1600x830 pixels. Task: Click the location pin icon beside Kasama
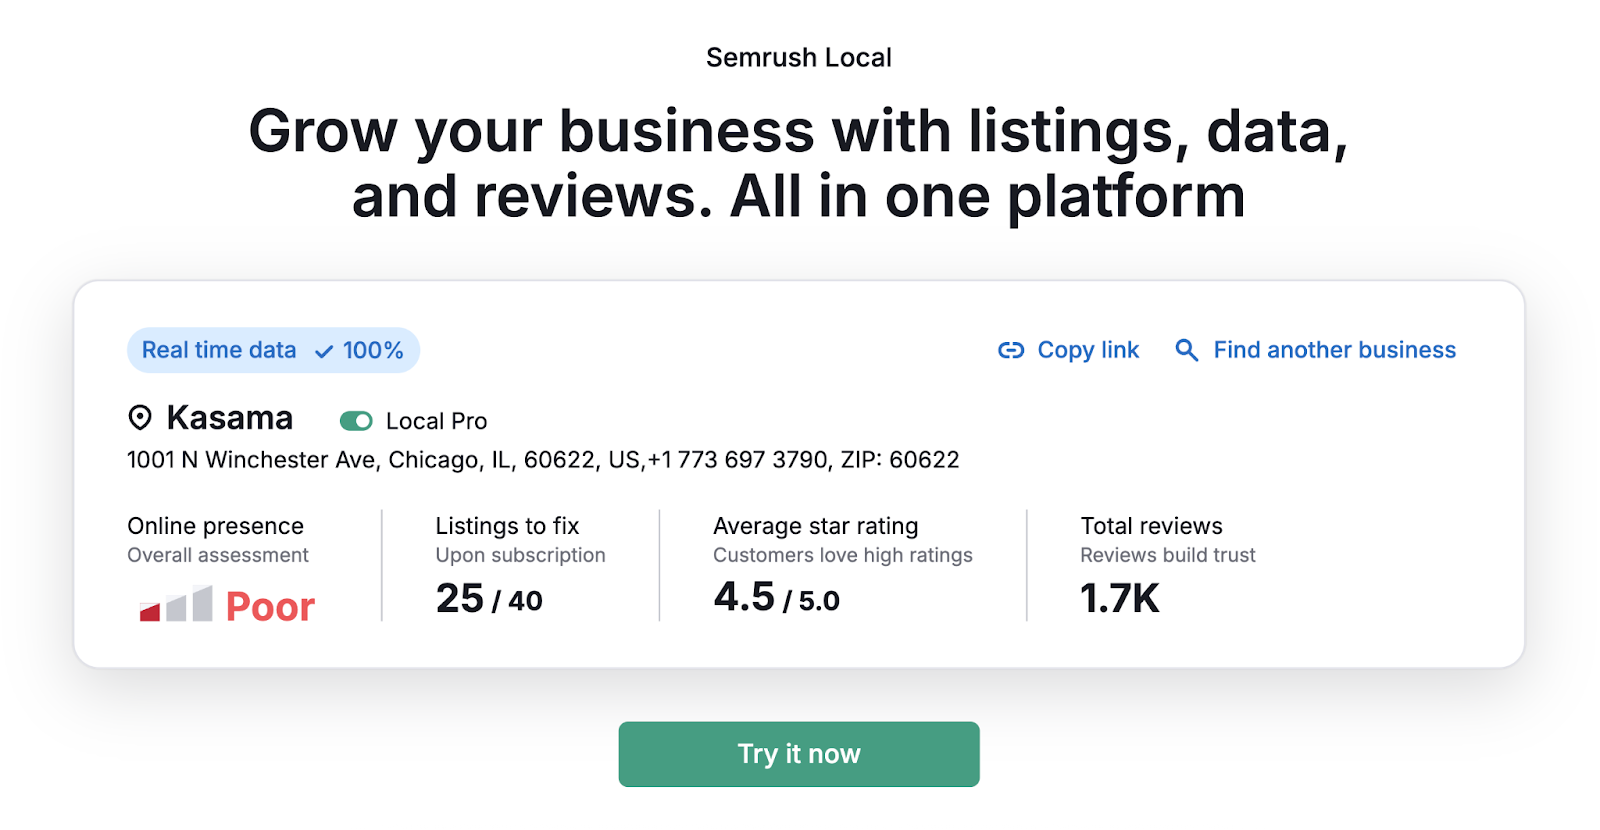[x=140, y=418]
